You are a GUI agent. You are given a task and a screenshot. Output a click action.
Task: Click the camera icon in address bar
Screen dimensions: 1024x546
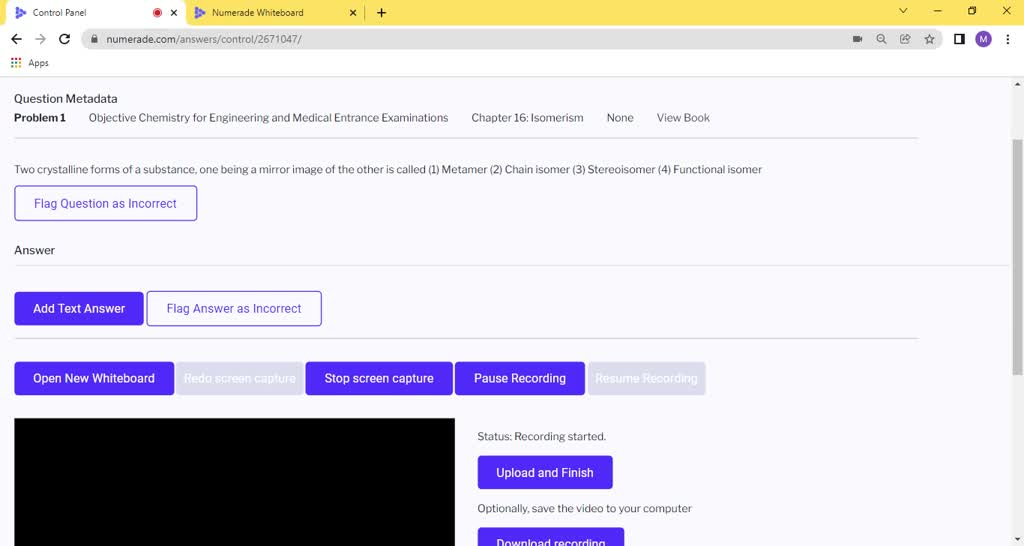(857, 39)
